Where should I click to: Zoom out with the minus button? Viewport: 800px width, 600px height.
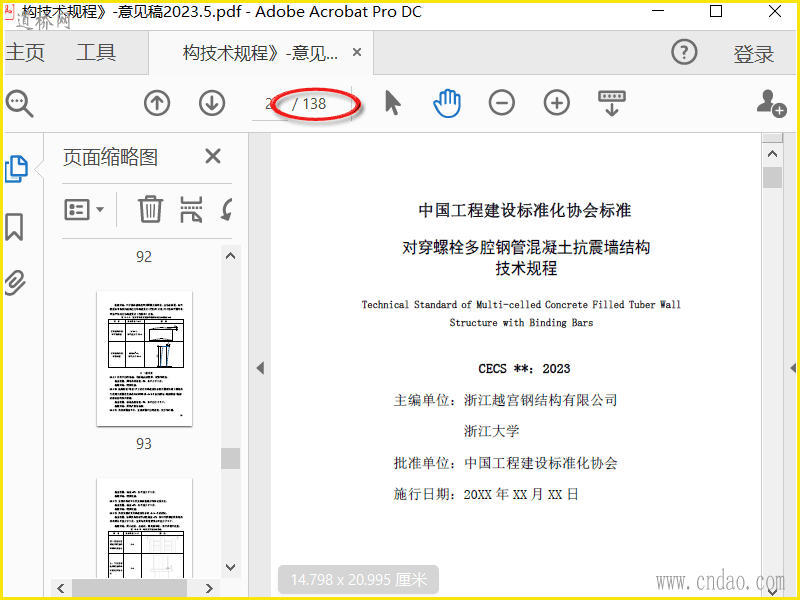click(502, 103)
